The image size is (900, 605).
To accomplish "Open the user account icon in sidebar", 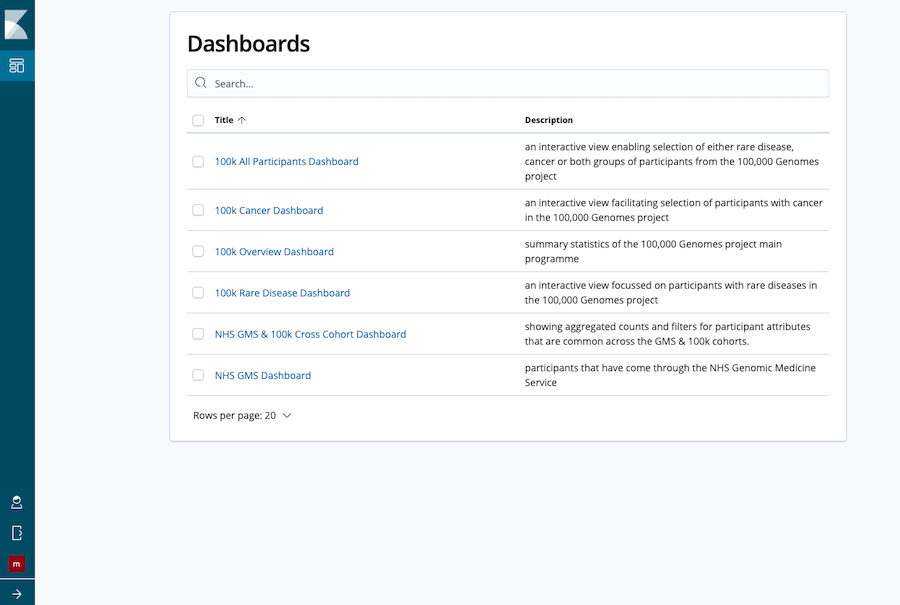I will click(17, 503).
